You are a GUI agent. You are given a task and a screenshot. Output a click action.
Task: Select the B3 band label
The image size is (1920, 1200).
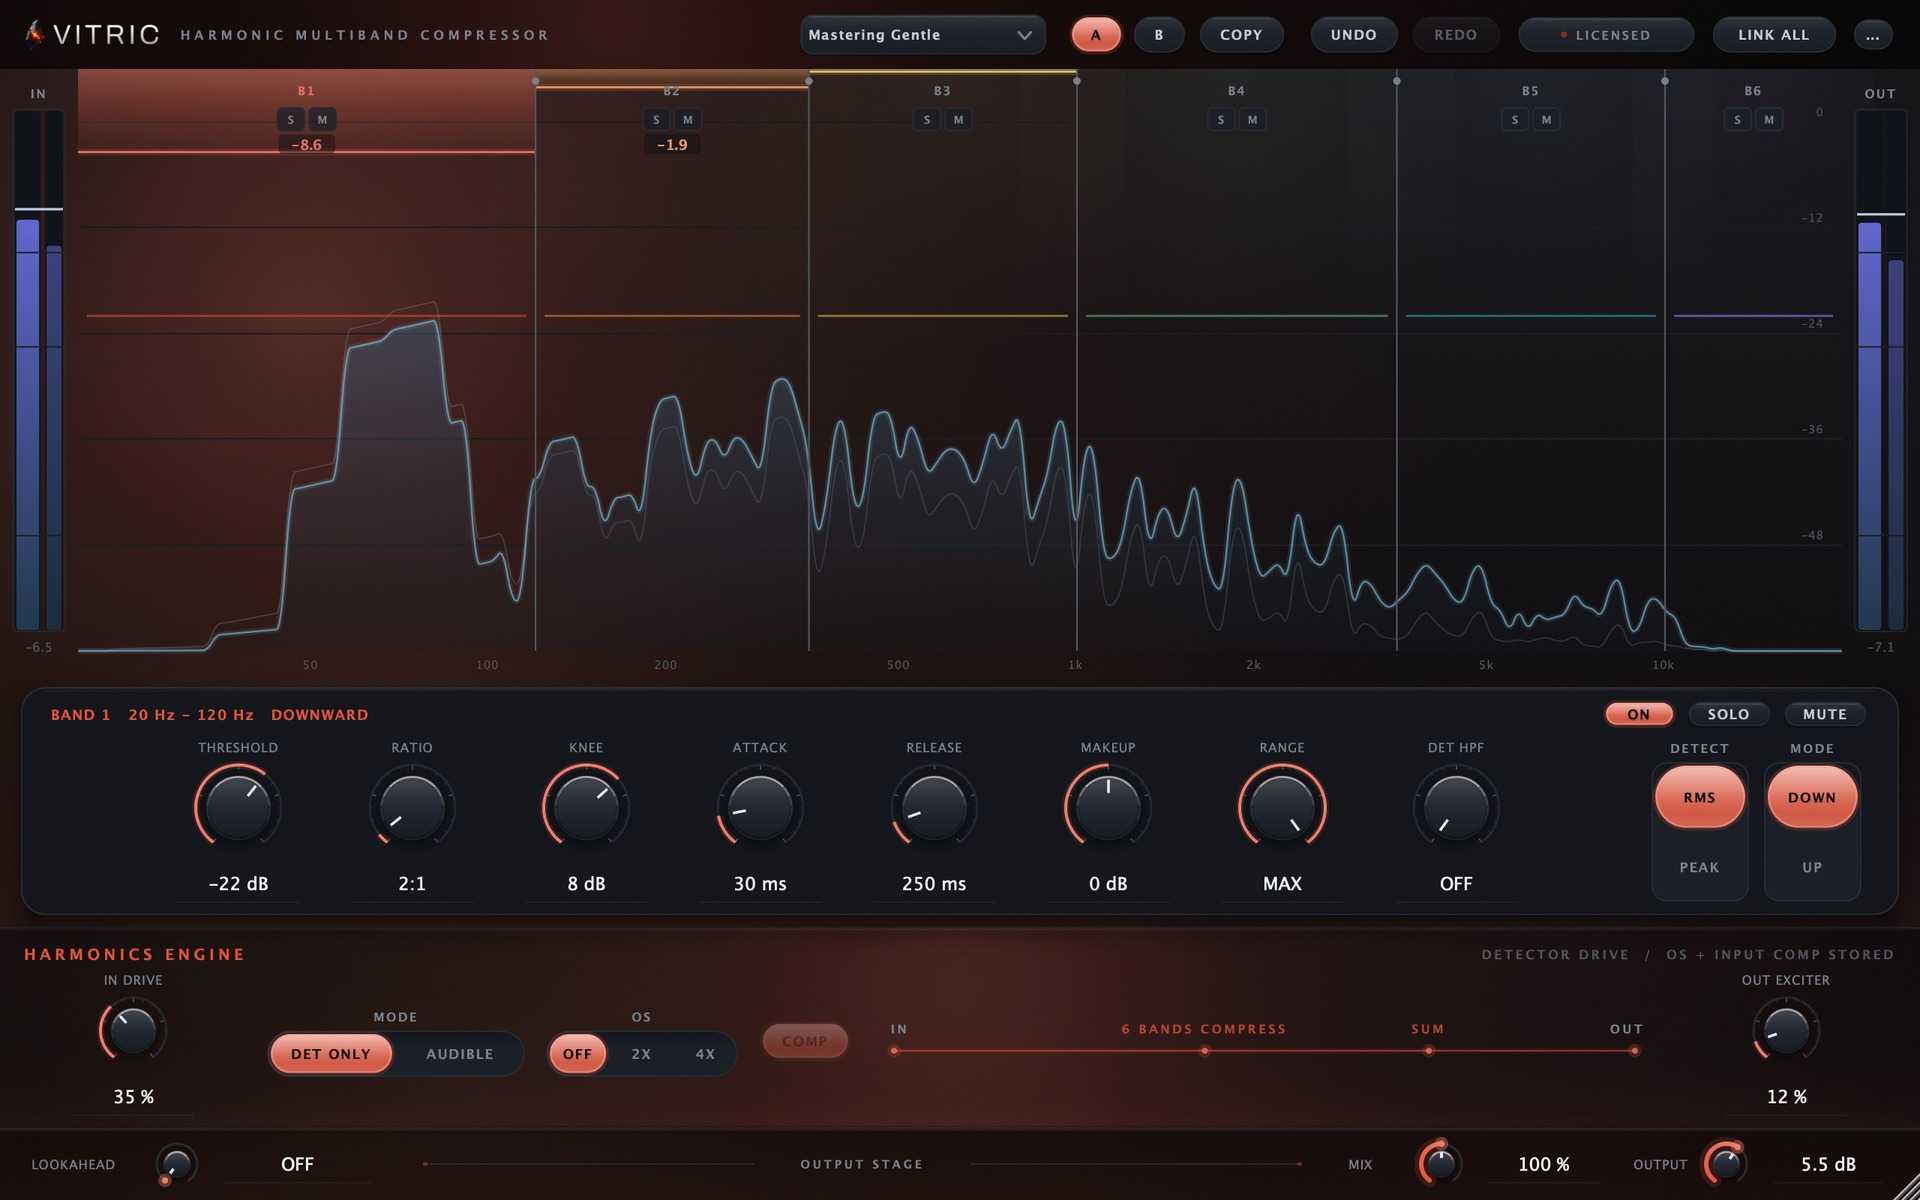pos(942,91)
